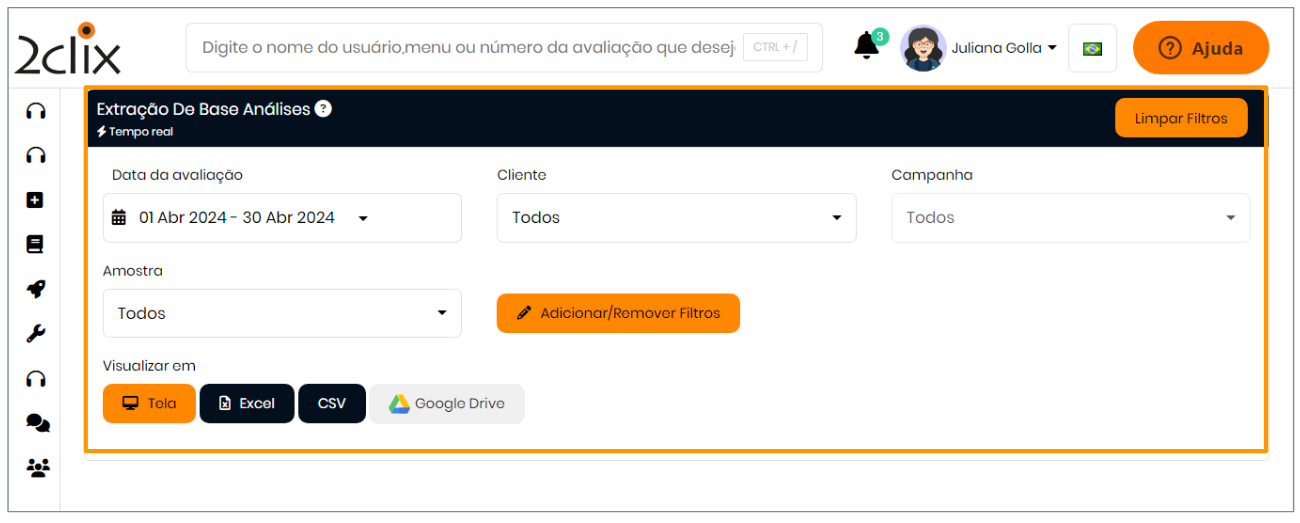The width and height of the screenshot is (1300, 523).
Task: Click the Adicionar/Remover Filtros button
Action: click(x=618, y=313)
